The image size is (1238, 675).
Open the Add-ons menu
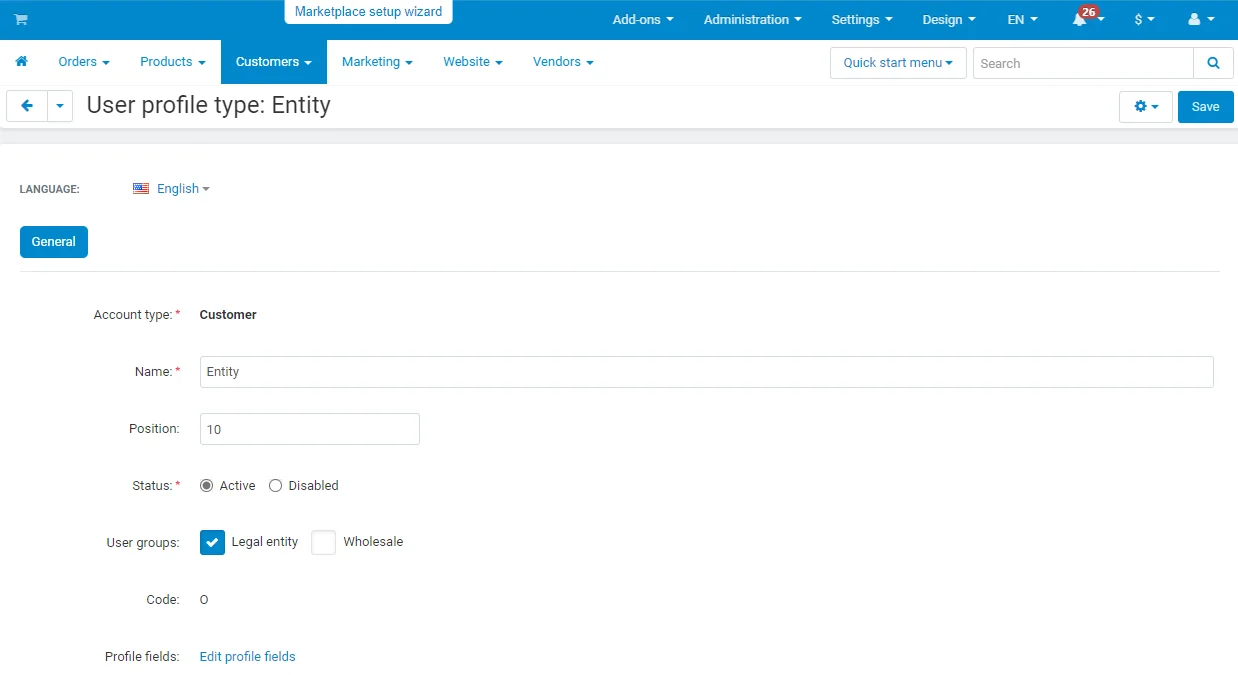(642, 20)
